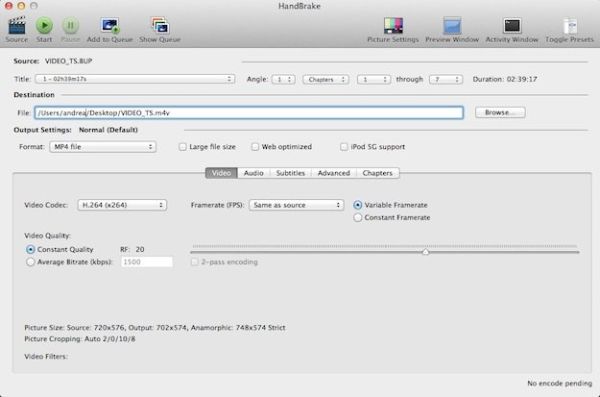Open the Framerate Same as source dropdown

point(297,205)
